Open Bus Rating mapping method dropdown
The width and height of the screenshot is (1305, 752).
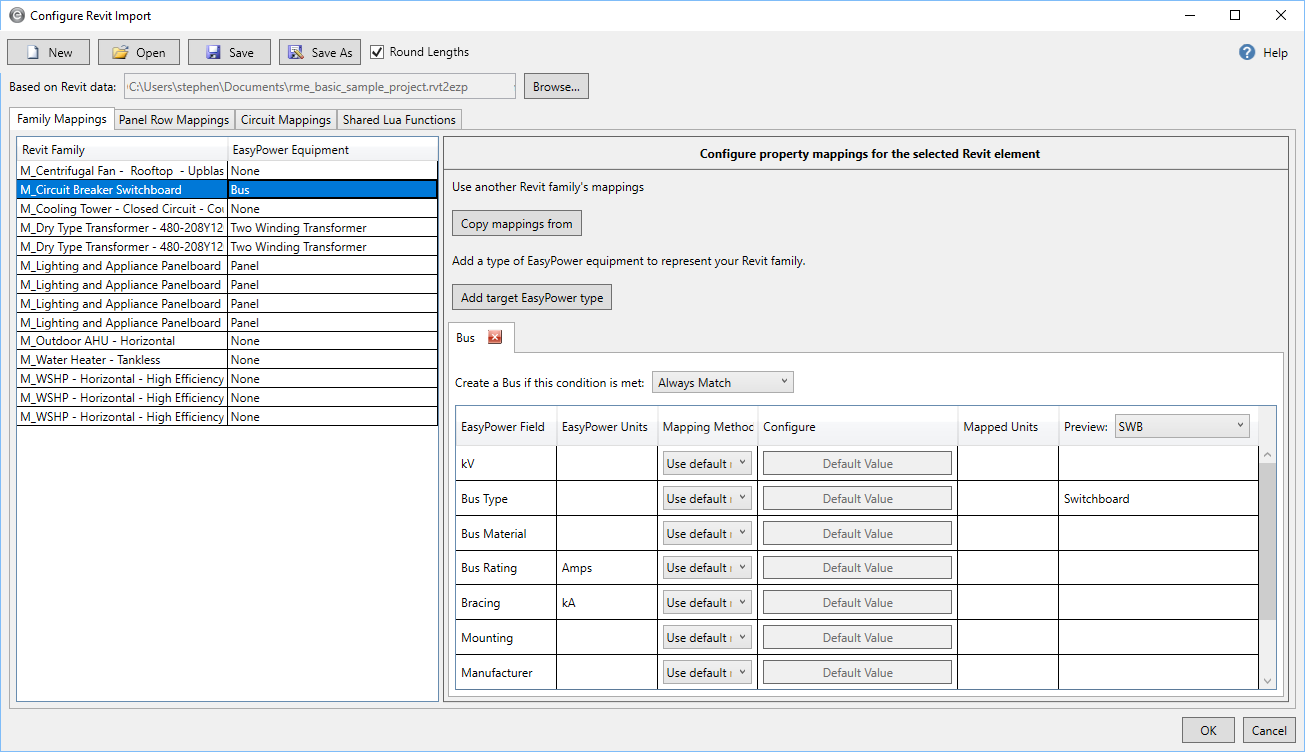[707, 568]
